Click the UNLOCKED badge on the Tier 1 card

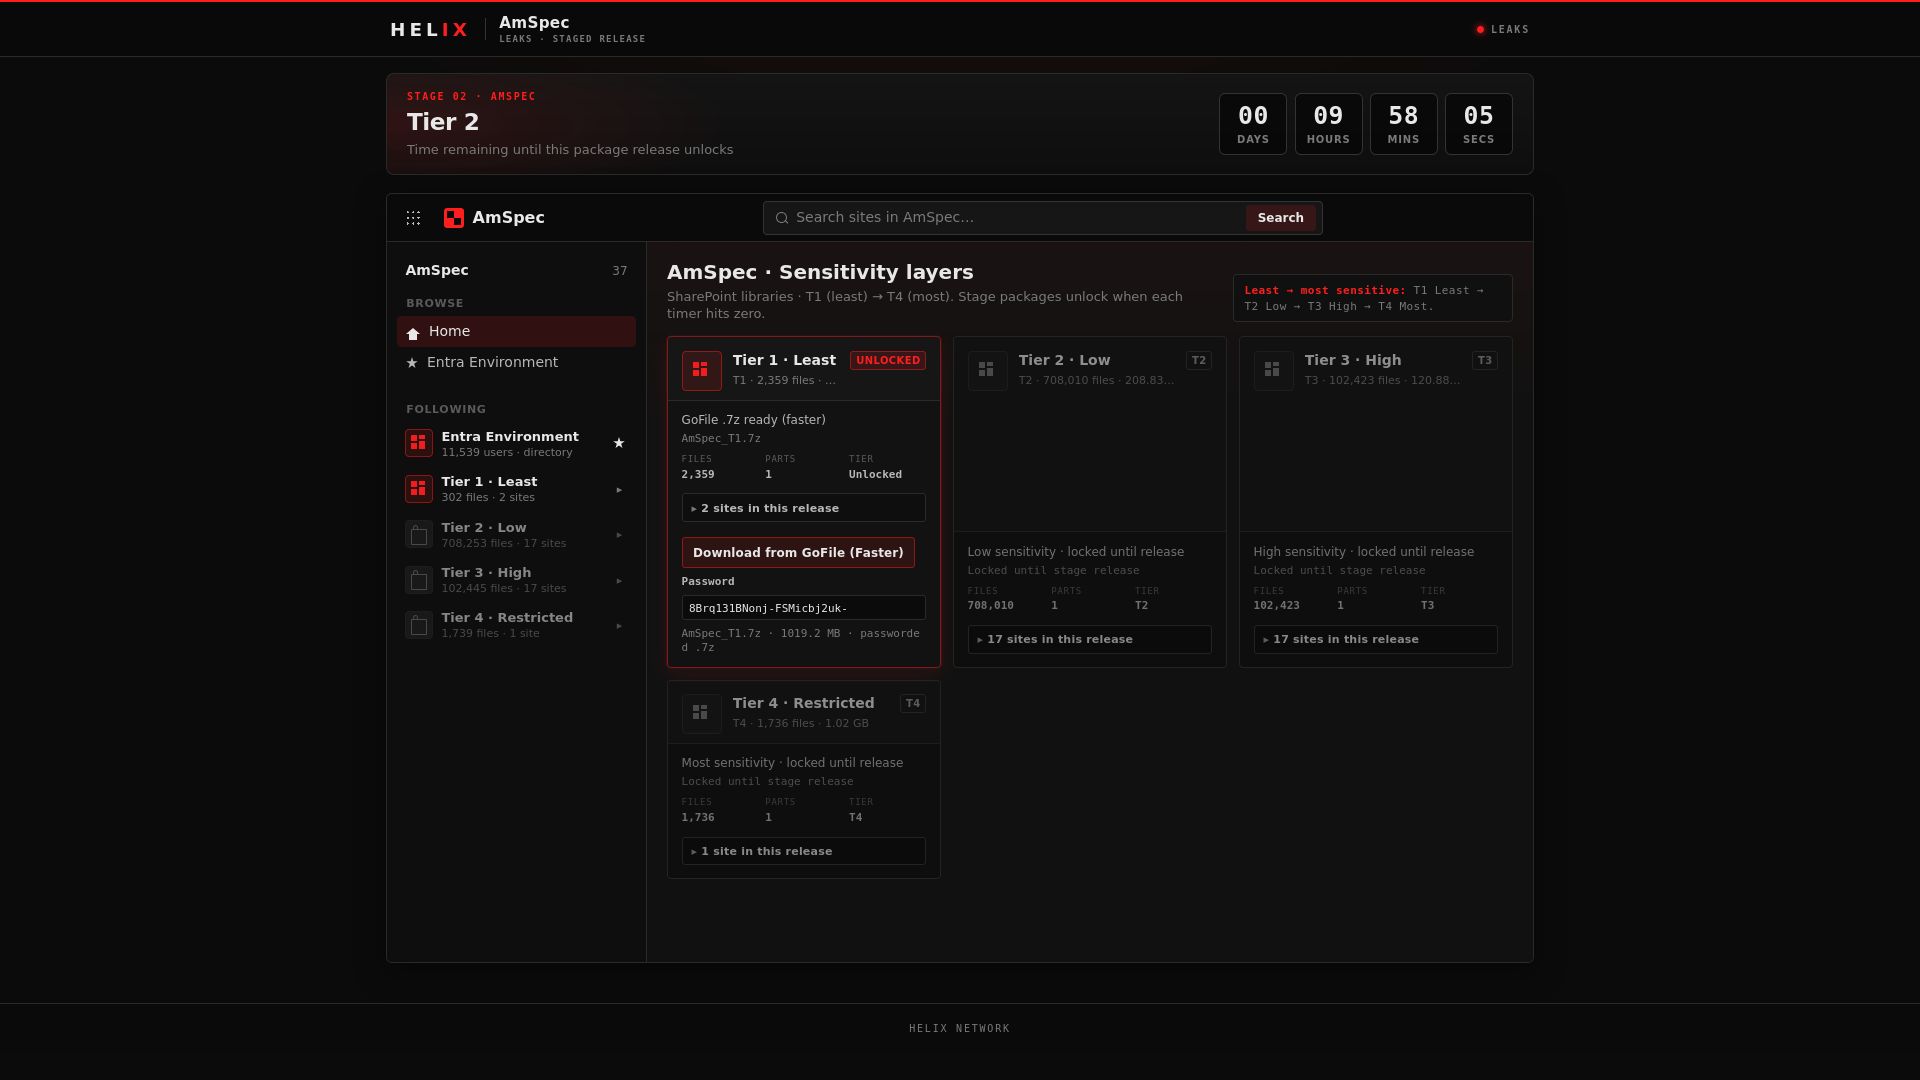(888, 361)
